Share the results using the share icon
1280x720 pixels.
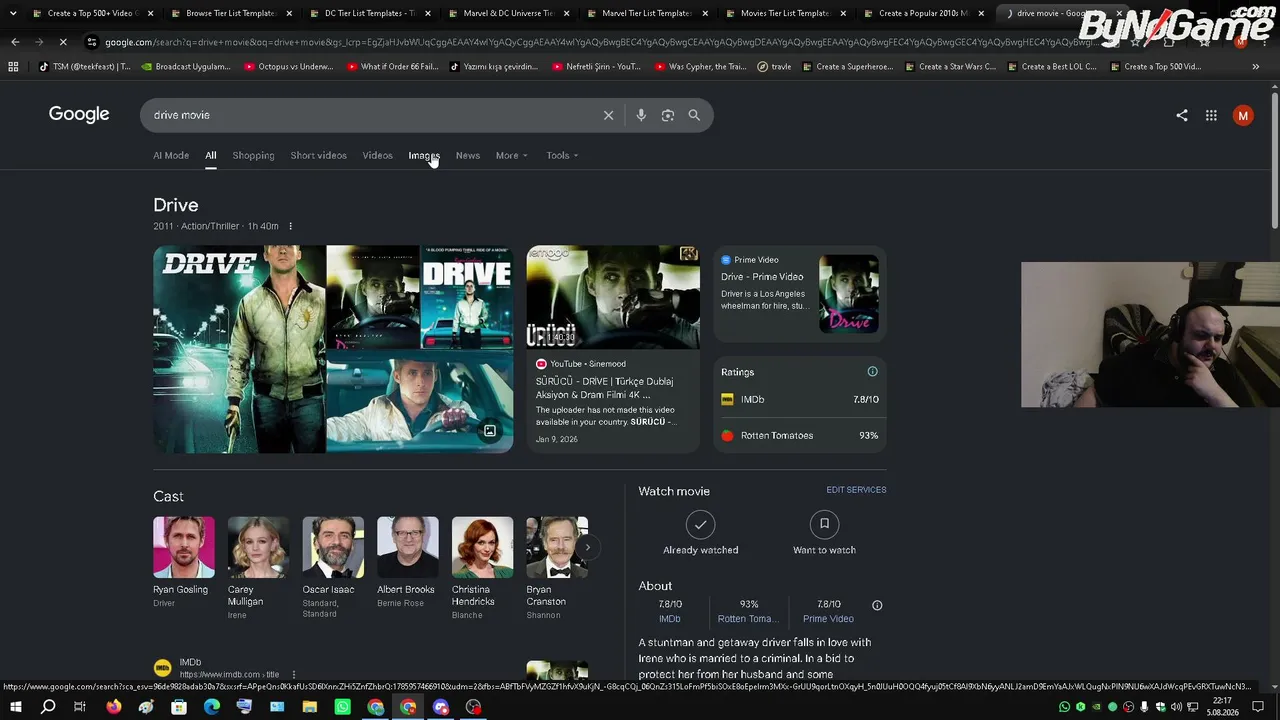pos(1182,115)
